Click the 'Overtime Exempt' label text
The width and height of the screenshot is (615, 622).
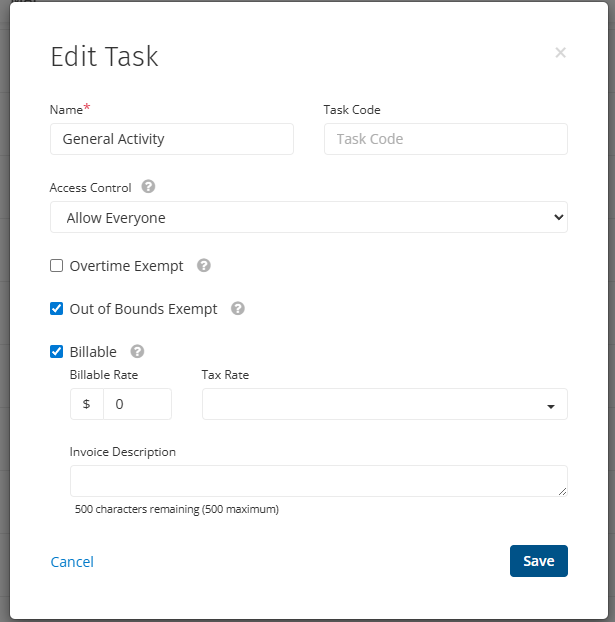(126, 266)
